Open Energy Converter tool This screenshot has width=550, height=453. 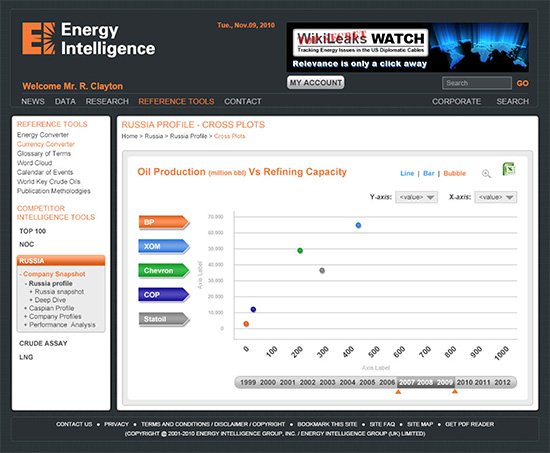coord(43,135)
